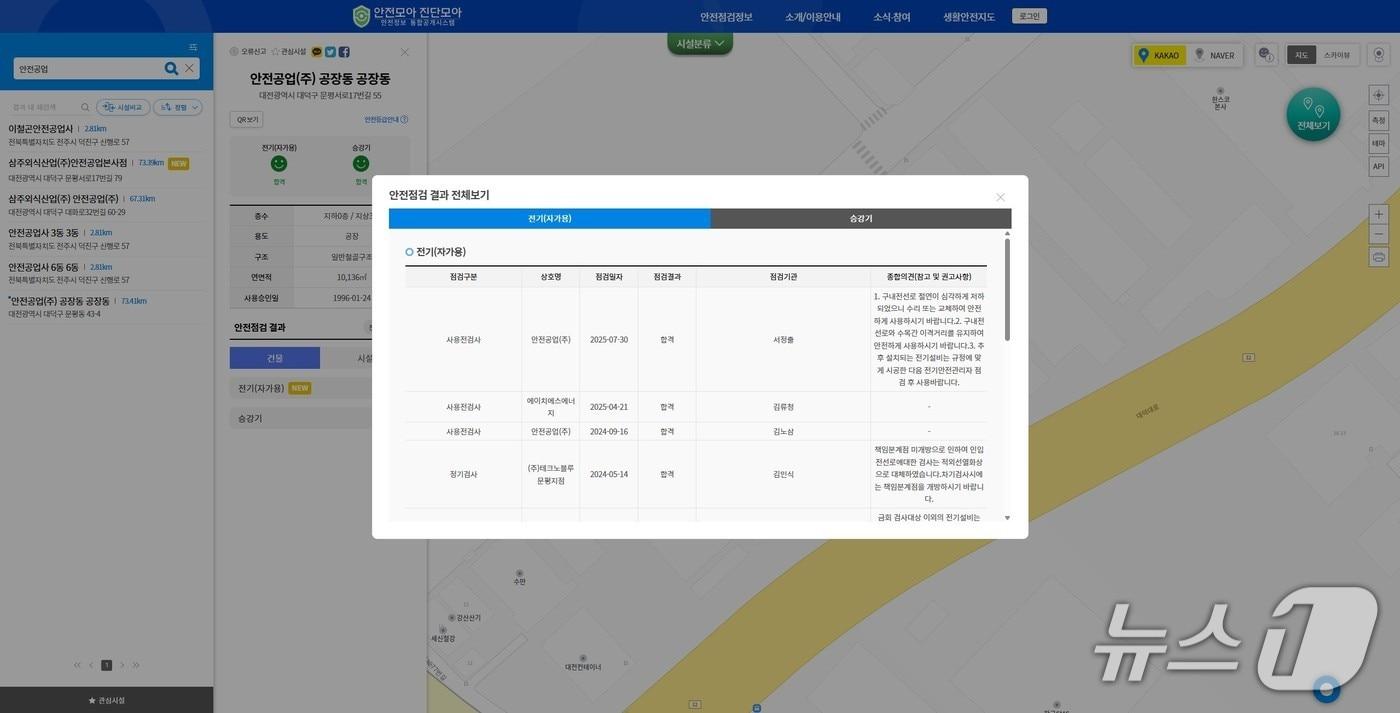This screenshot has width=1400, height=713.
Task: Open the 정렬 sort dropdown
Action: (x=178, y=107)
